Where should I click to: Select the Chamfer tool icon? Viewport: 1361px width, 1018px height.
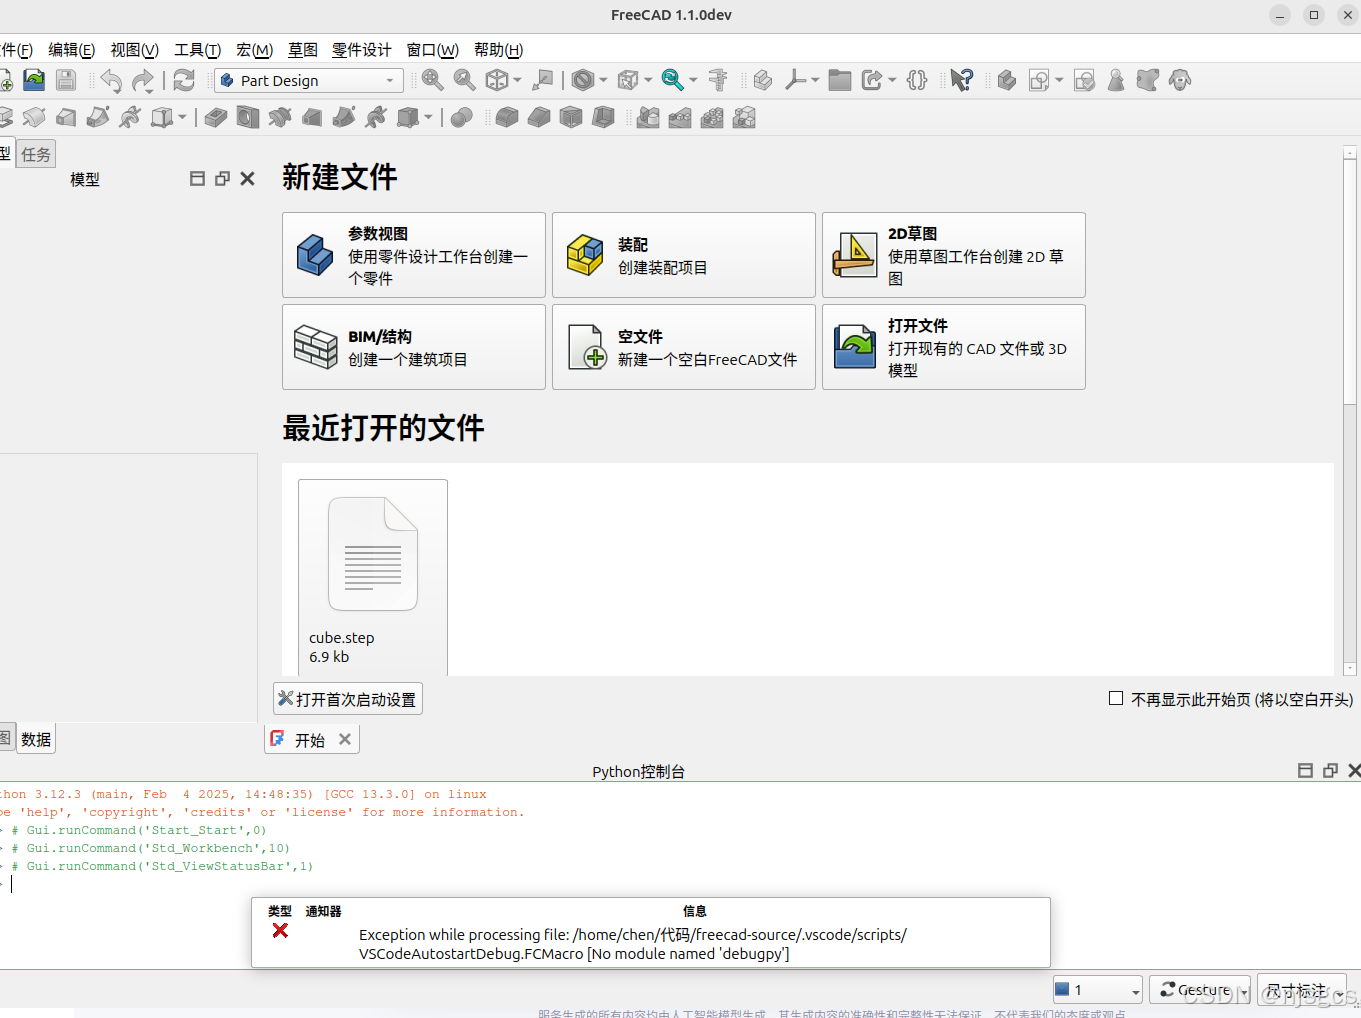(x=539, y=118)
